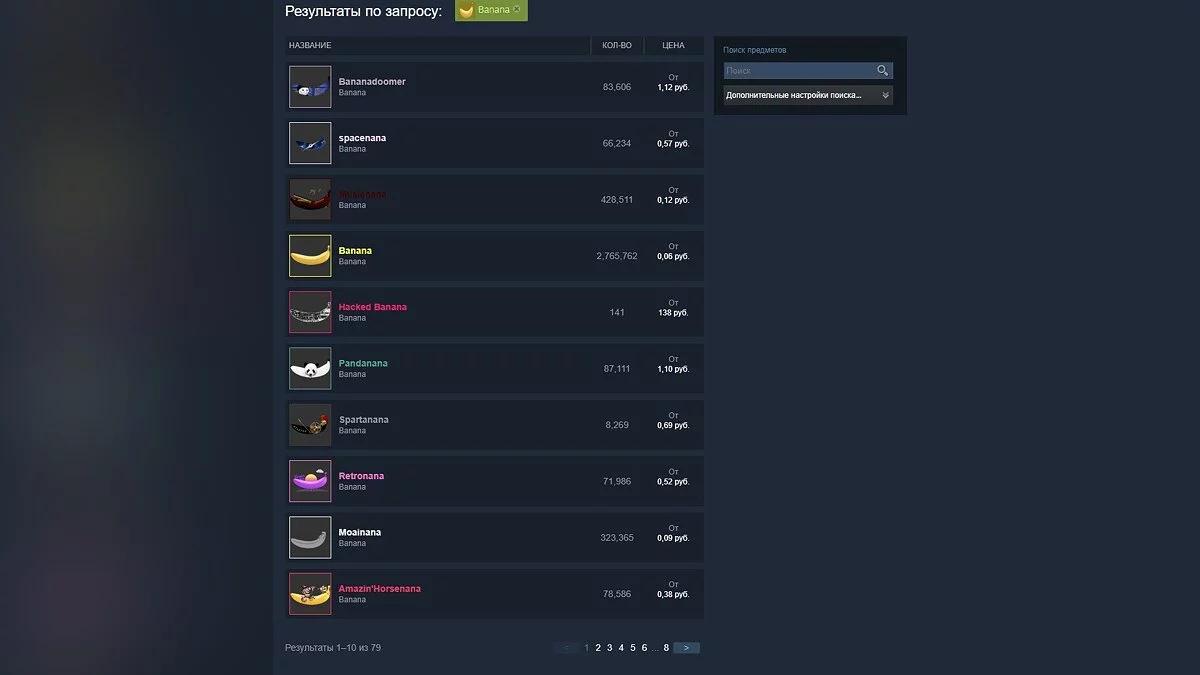Click the next page arrow button
Image resolution: width=1200 pixels, height=675 pixels.
(x=687, y=648)
